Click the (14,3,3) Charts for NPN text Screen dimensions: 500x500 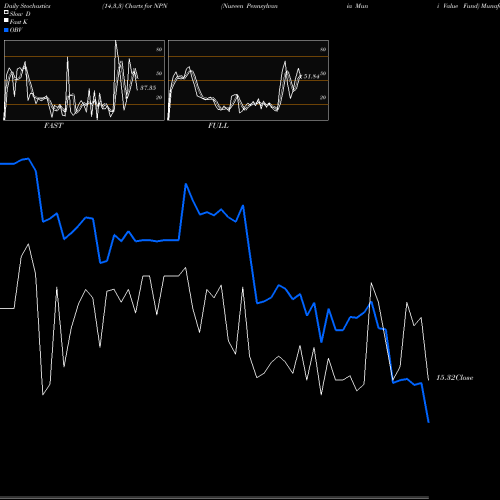click(x=135, y=6)
